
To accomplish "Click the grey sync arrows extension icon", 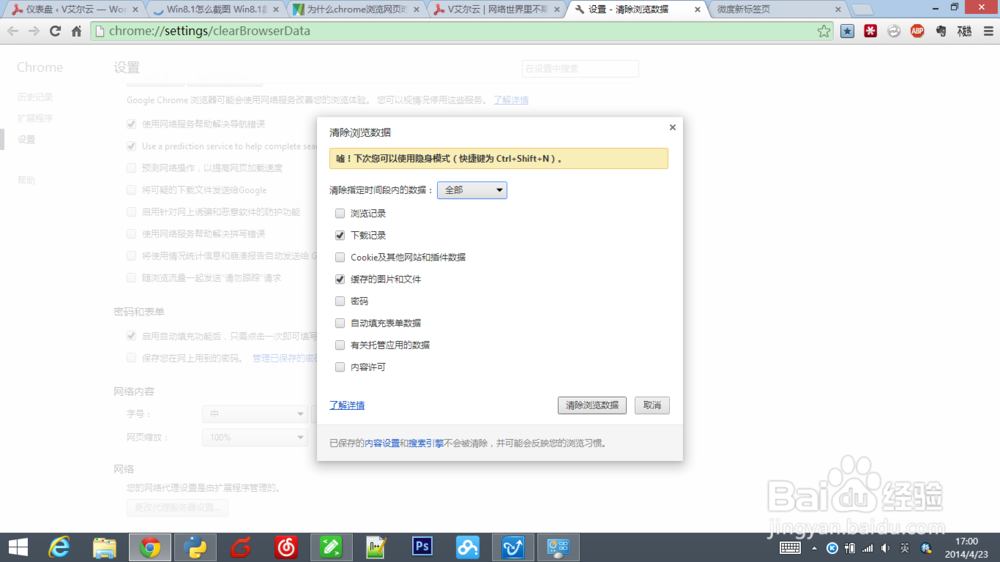I will point(893,31).
